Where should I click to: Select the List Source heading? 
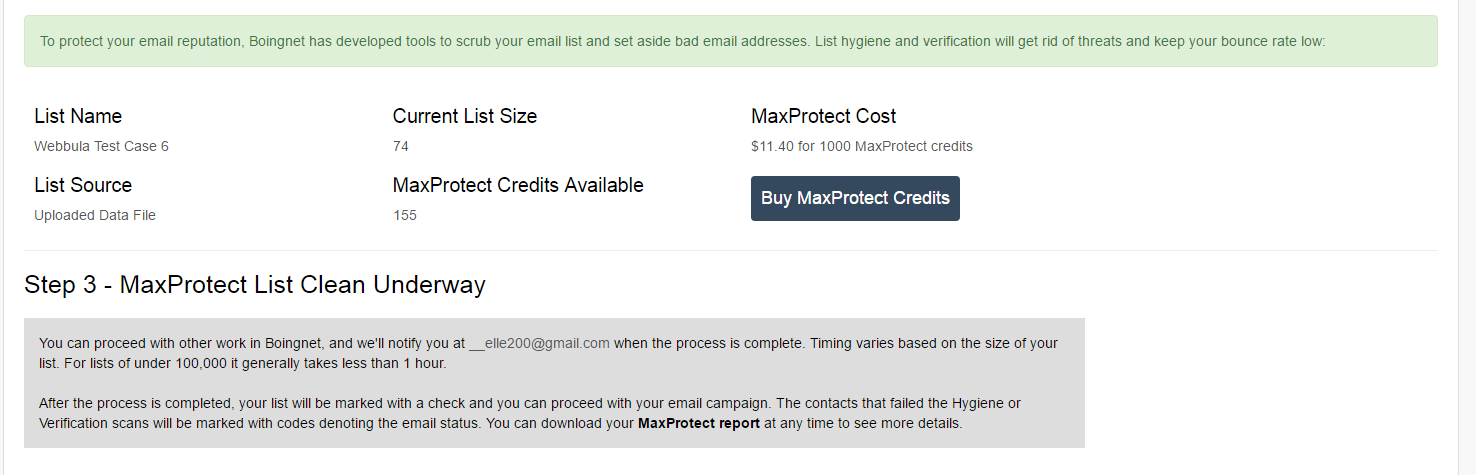pos(83,185)
